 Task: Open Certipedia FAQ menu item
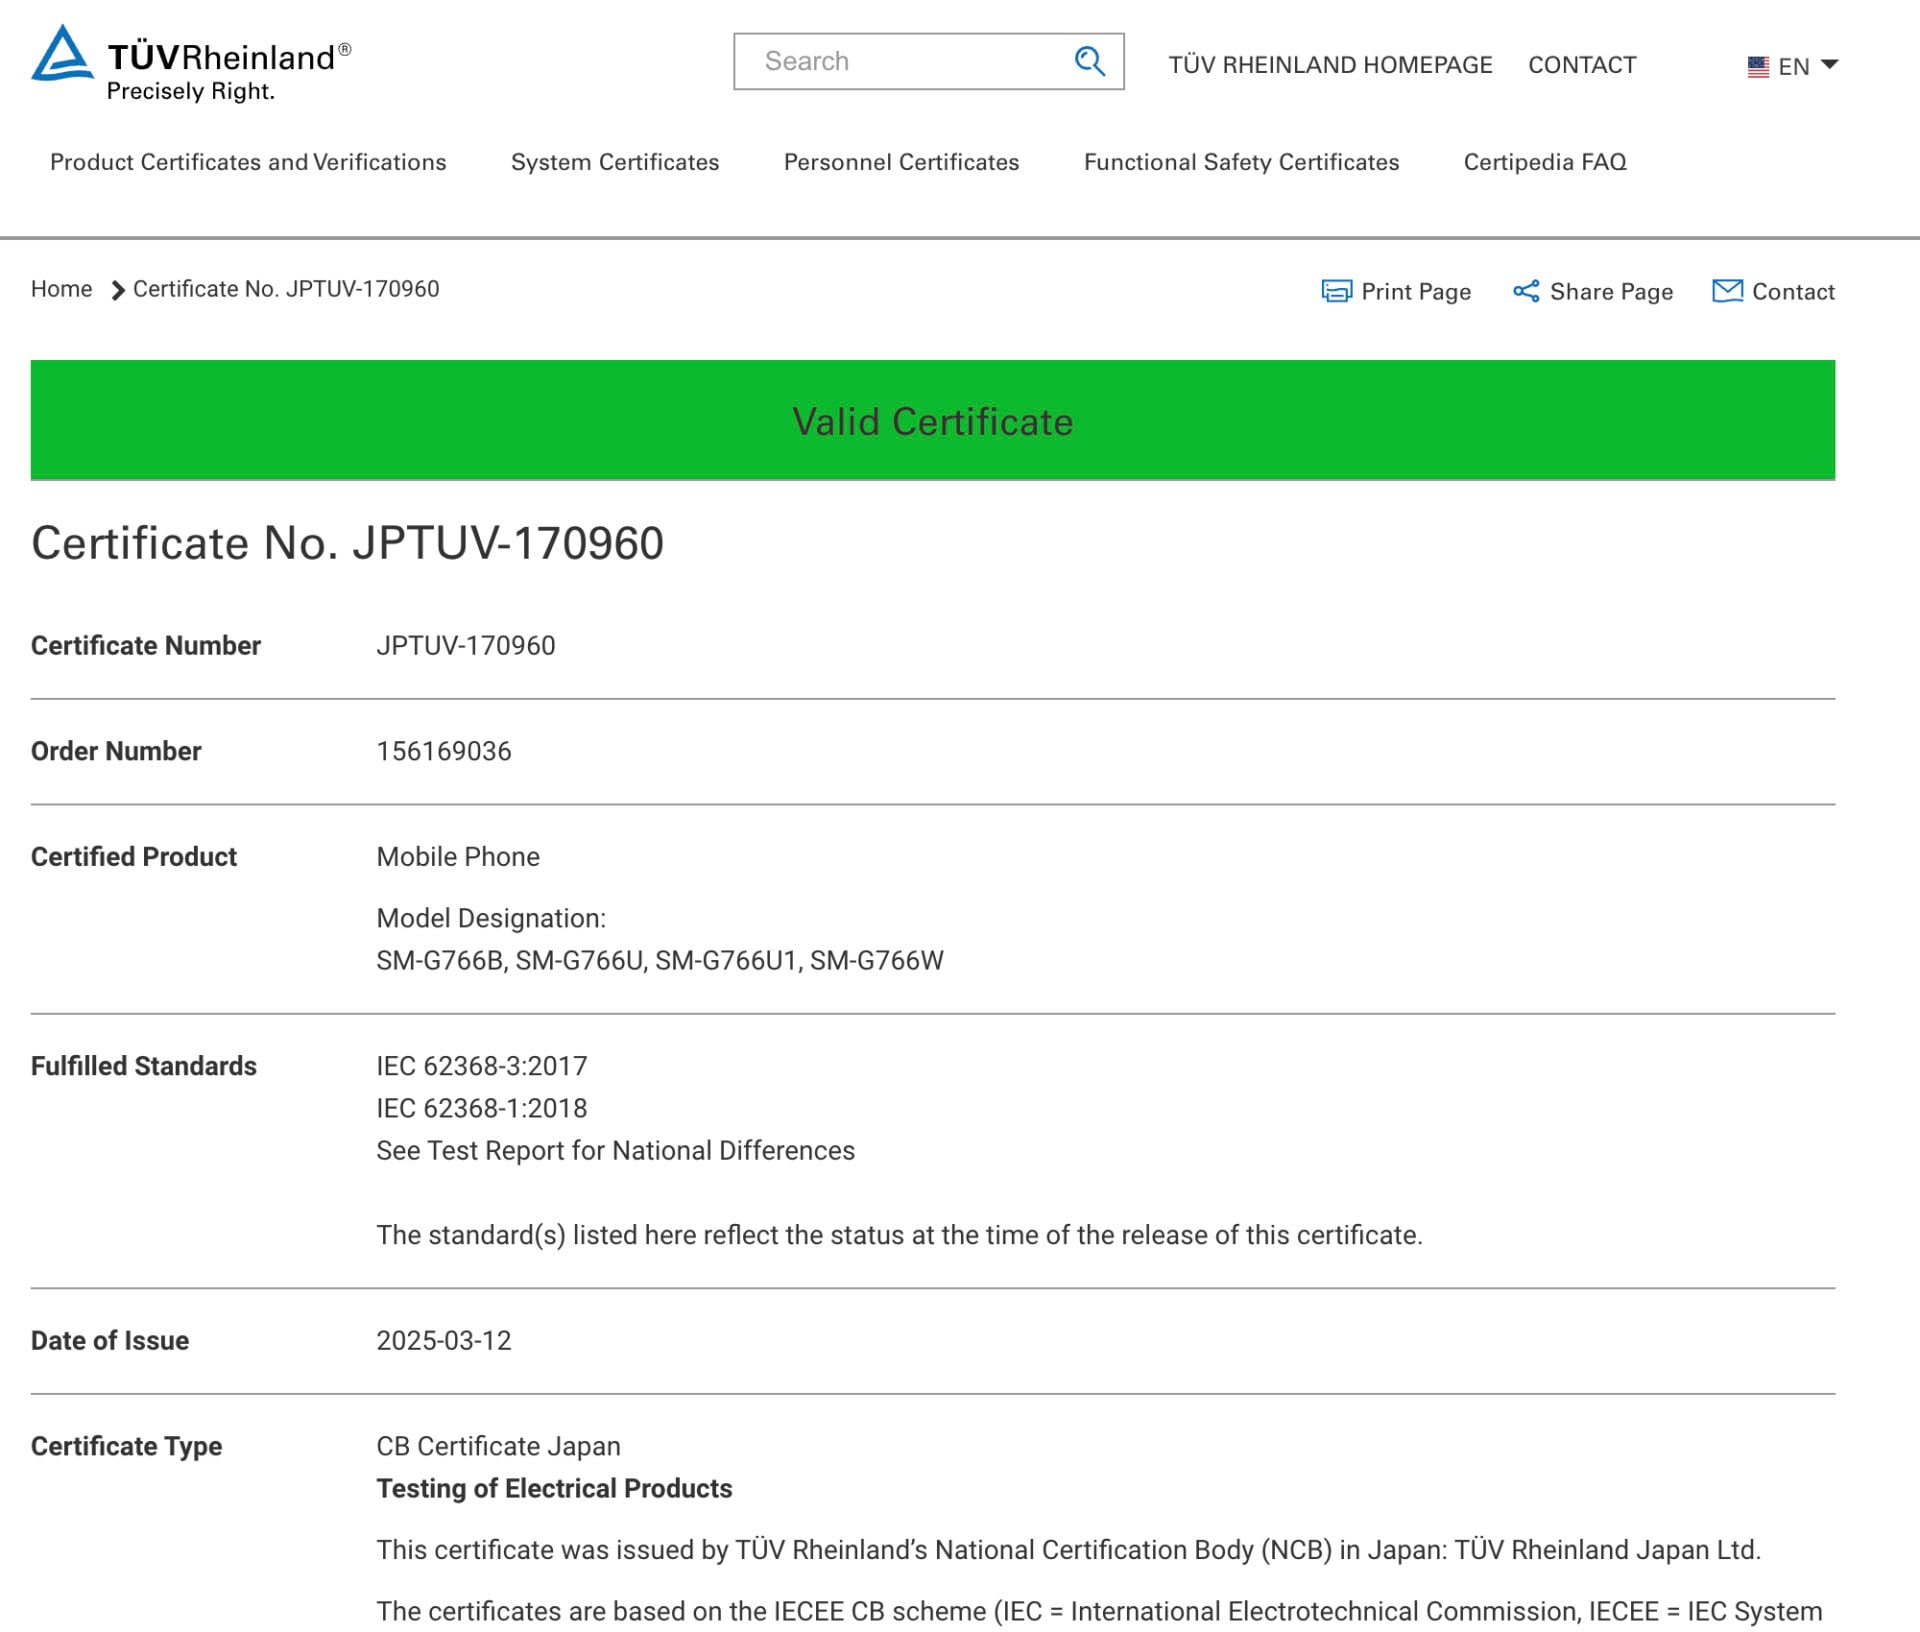[x=1545, y=162]
